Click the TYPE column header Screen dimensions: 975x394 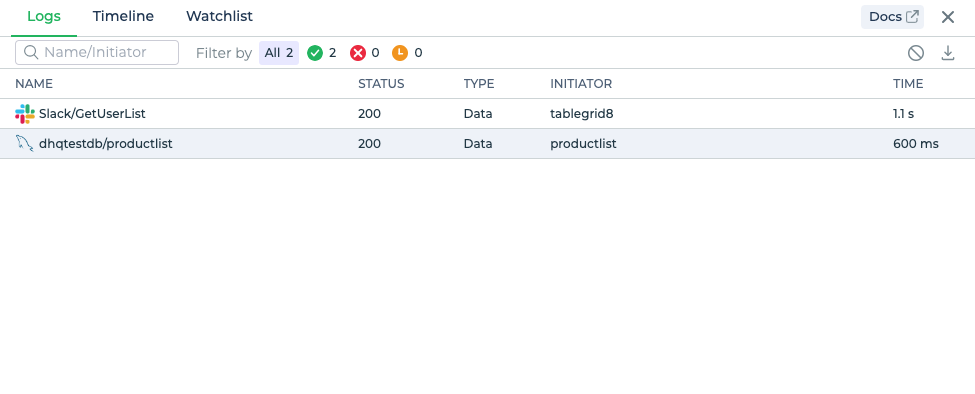pyautogui.click(x=479, y=84)
